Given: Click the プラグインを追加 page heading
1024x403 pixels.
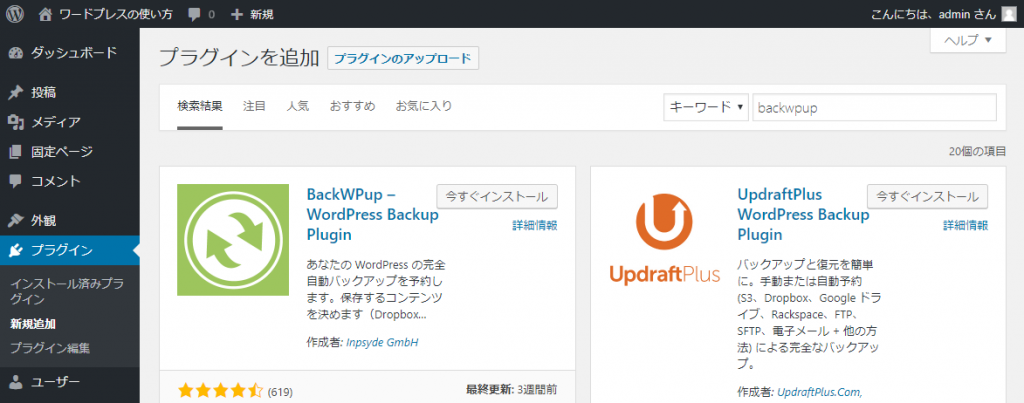Looking at the screenshot, I should [239, 57].
